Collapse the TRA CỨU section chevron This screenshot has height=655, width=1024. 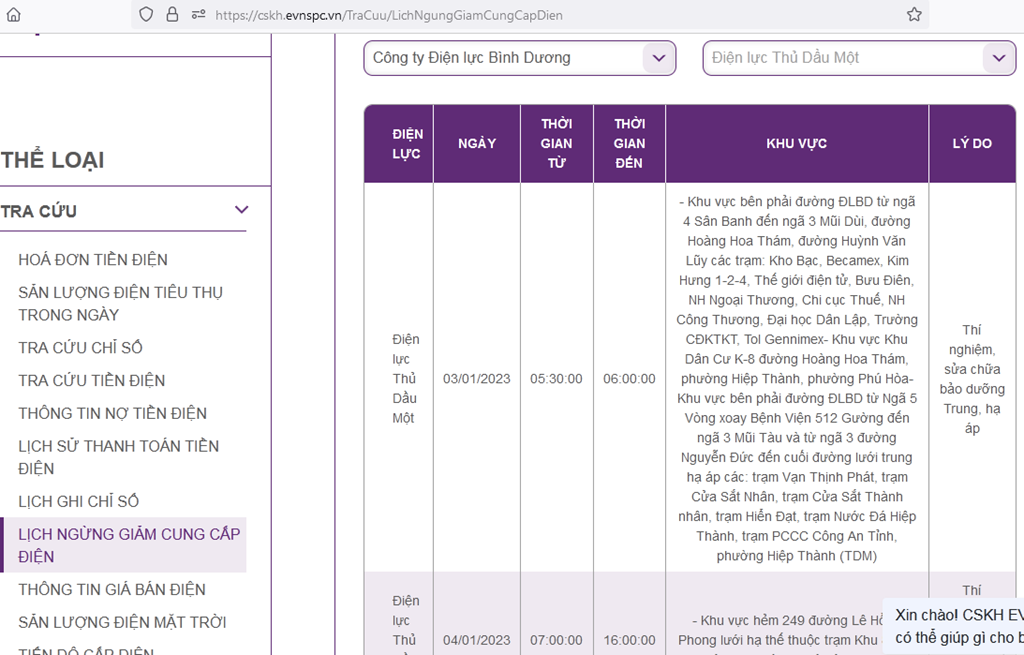[x=242, y=210]
